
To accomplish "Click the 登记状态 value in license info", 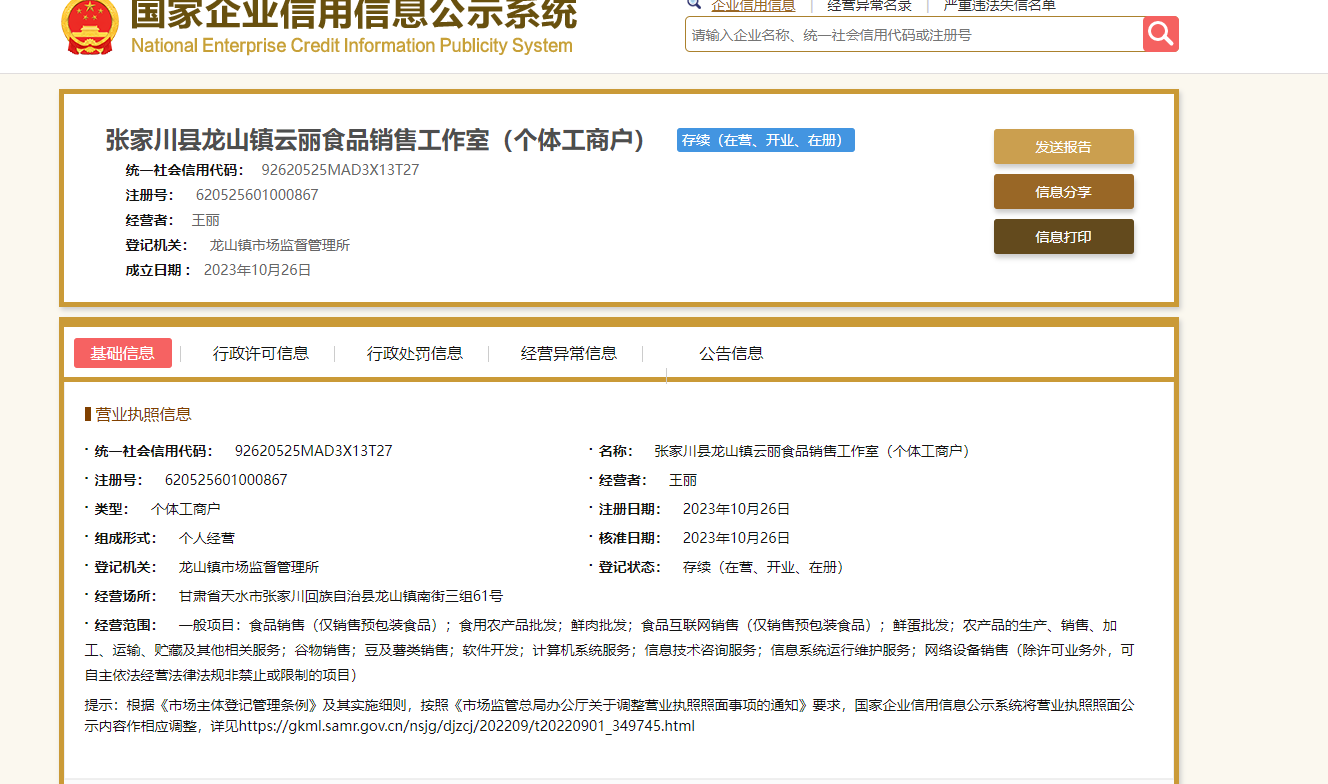I will point(766,567).
